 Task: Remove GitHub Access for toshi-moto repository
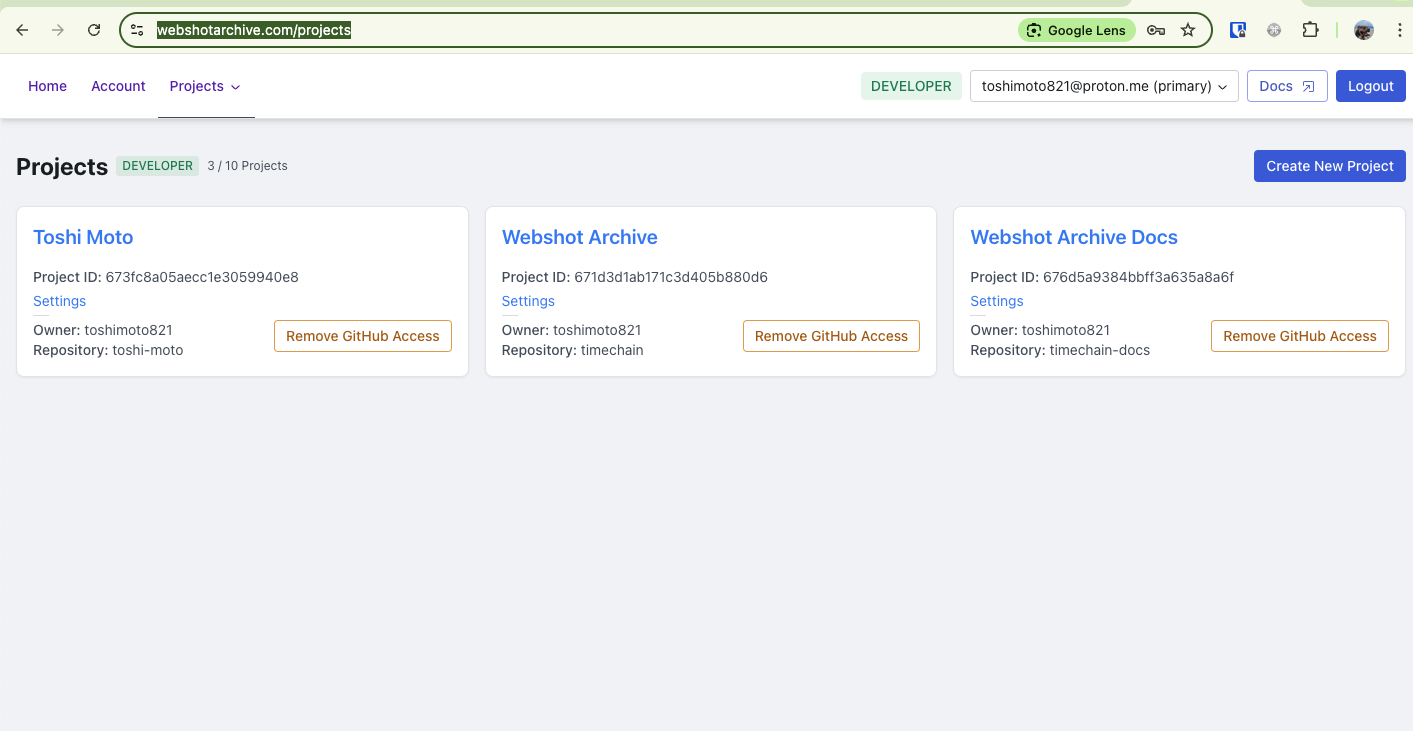(x=363, y=336)
